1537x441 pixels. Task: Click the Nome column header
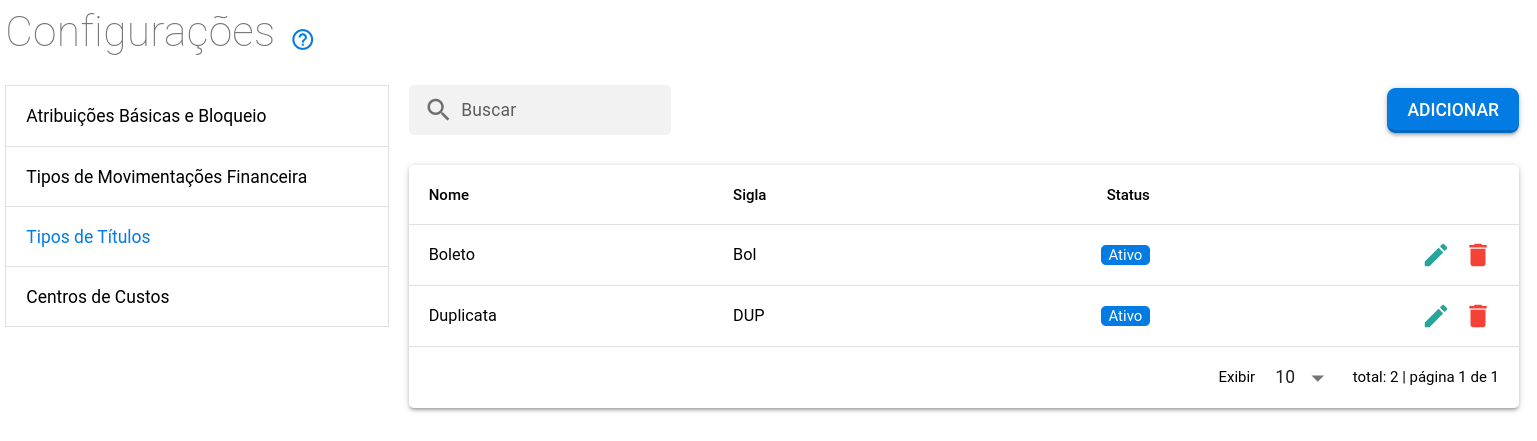[x=449, y=195]
